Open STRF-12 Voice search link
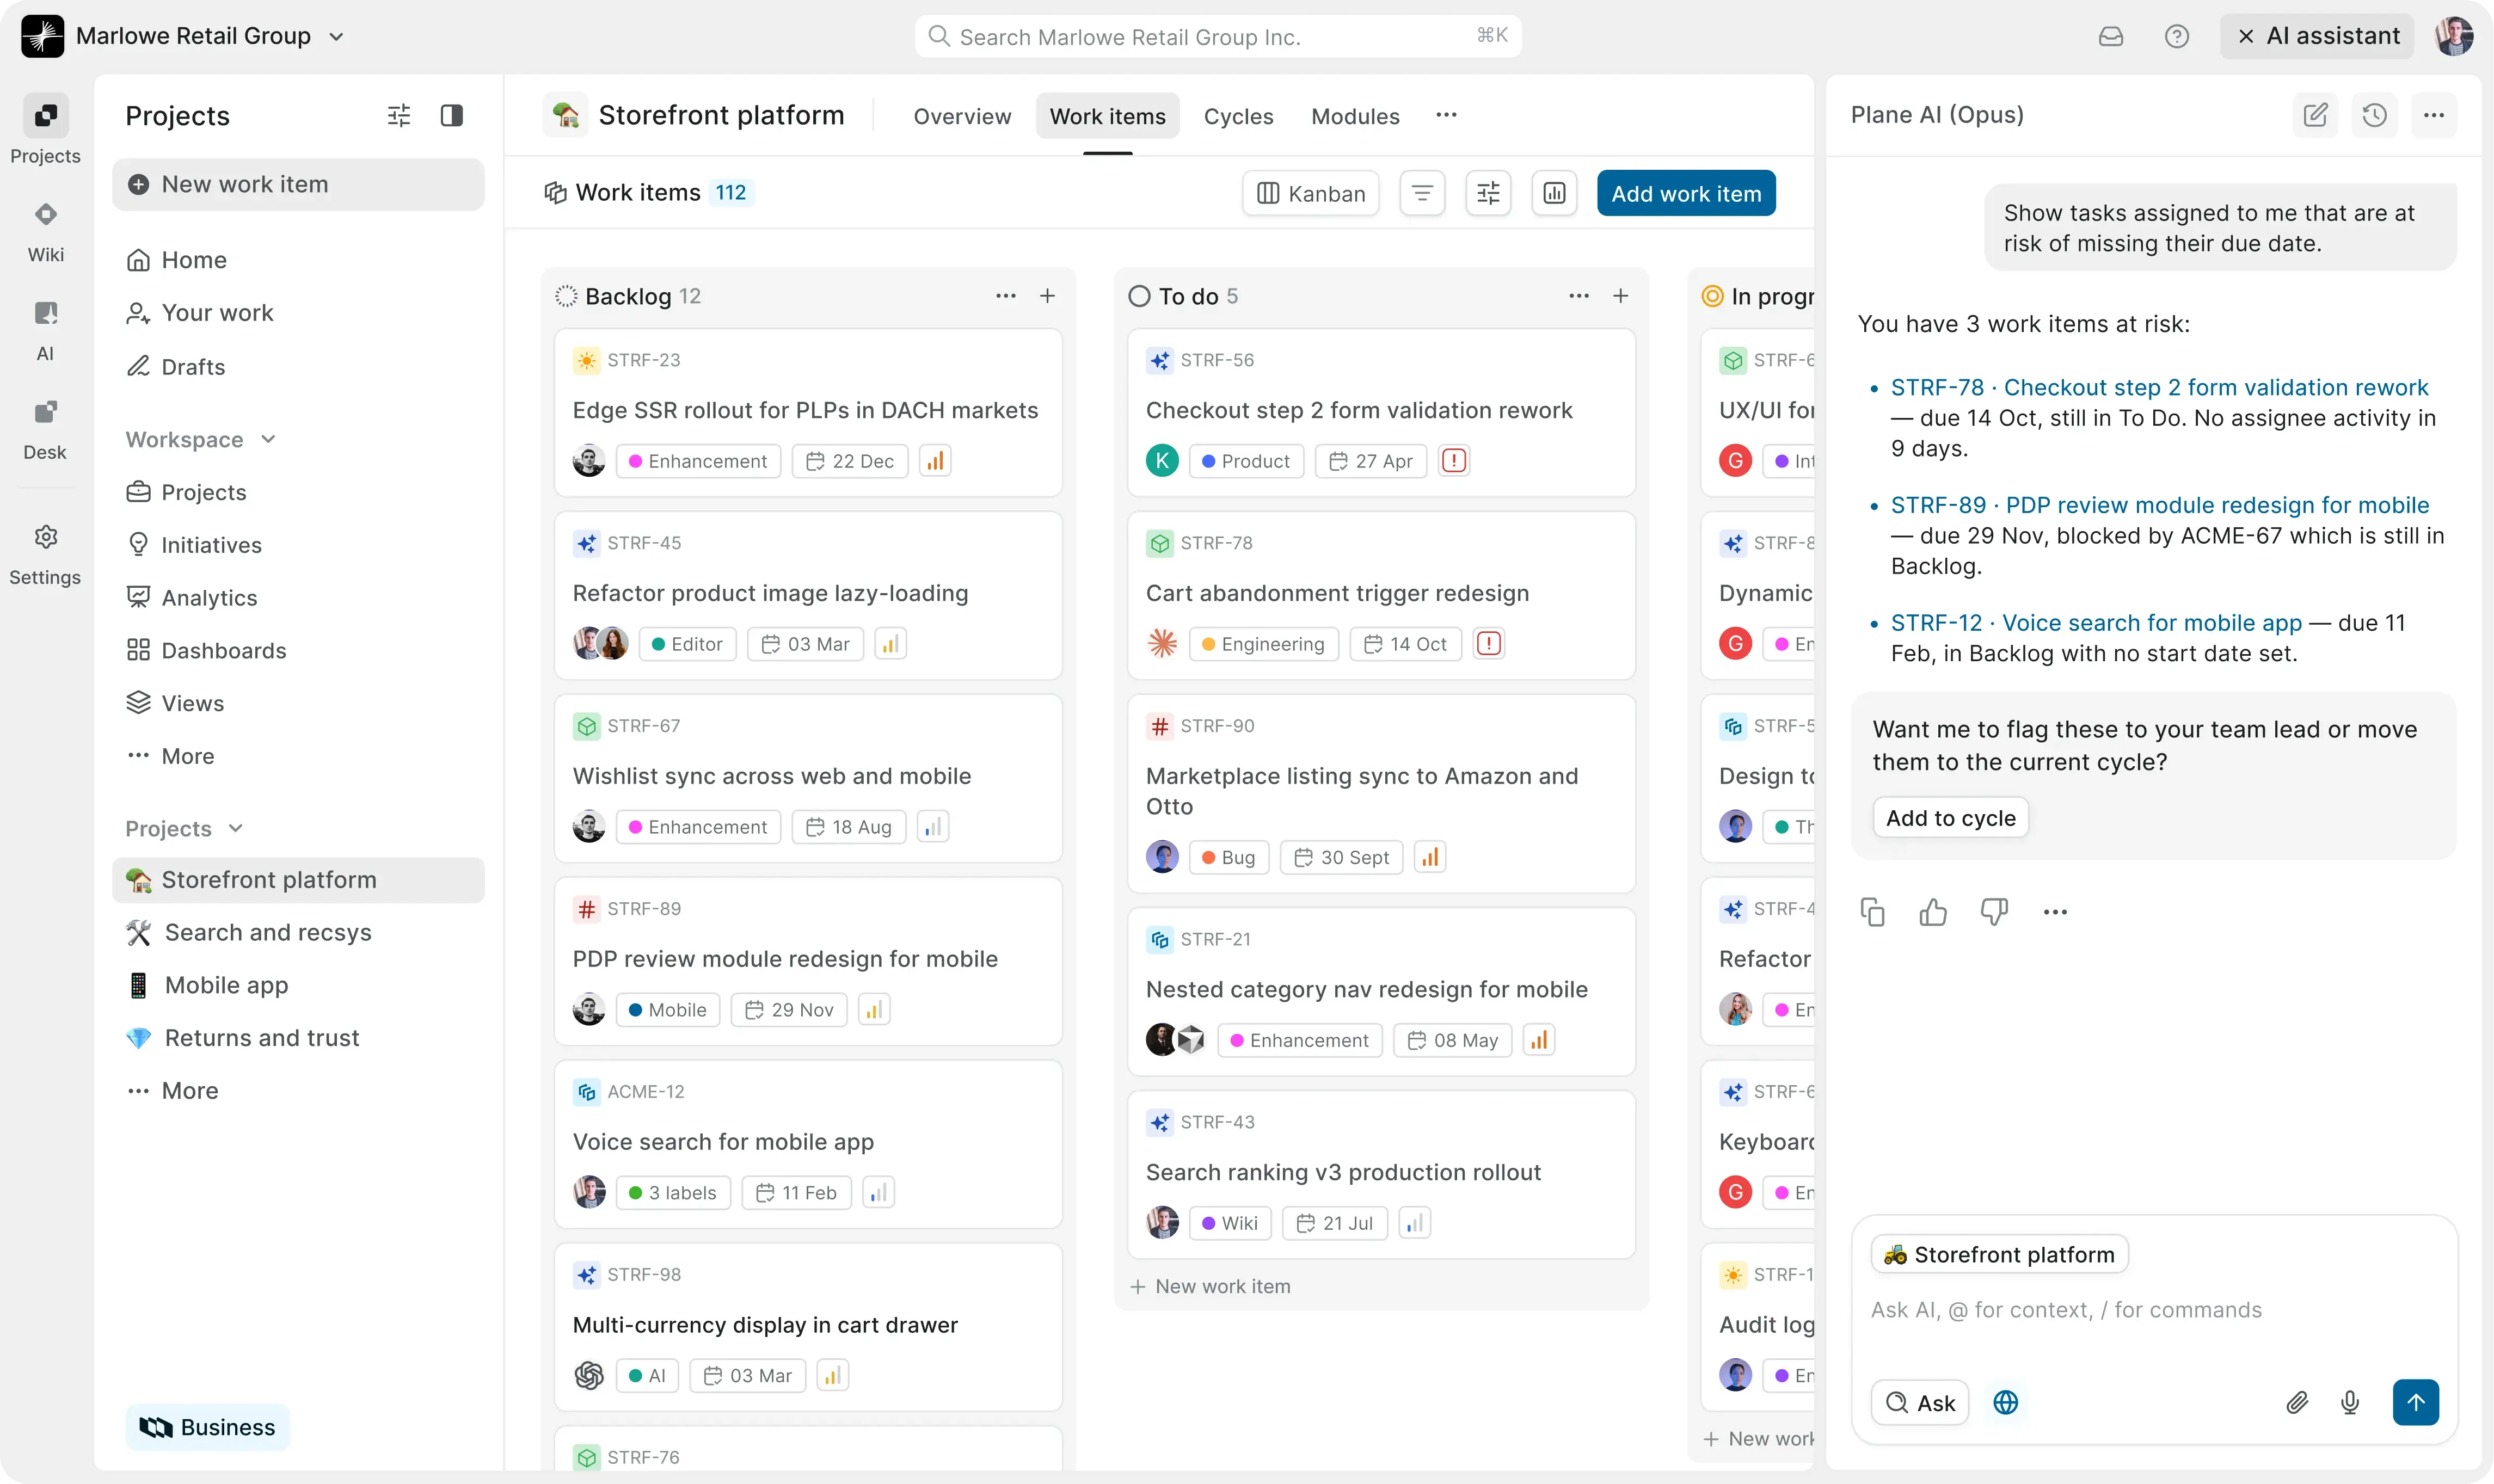This screenshot has width=2494, height=1484. point(2096,623)
